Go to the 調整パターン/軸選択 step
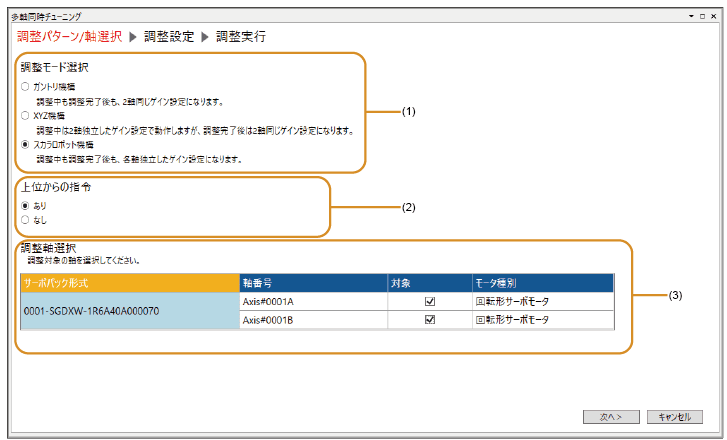This screenshot has height=440, width=727. [69, 36]
